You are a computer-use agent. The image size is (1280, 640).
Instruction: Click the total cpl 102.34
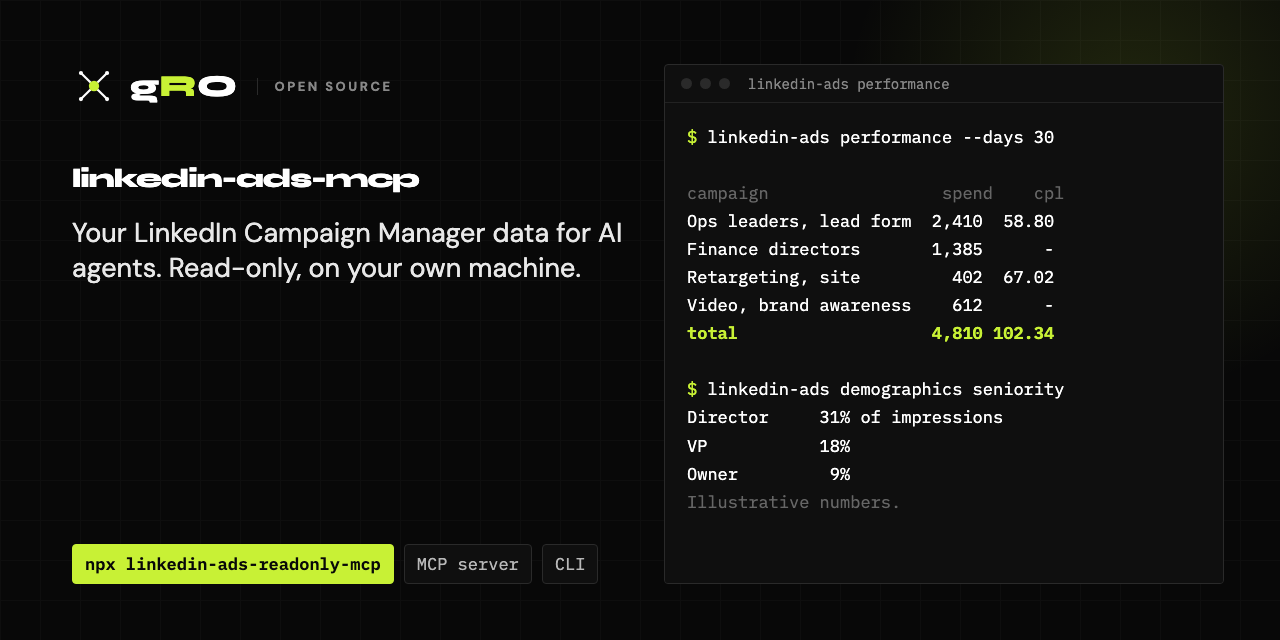tap(1024, 333)
